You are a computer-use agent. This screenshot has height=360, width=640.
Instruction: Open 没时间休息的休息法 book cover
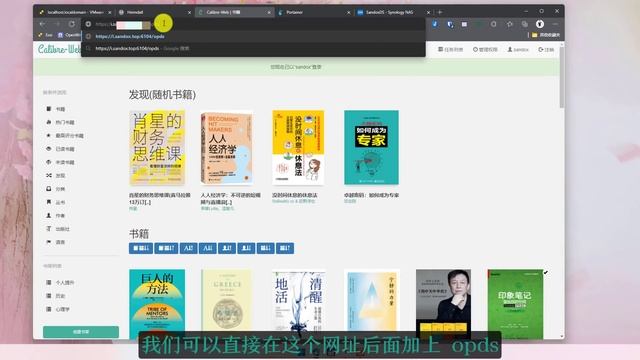[298, 147]
